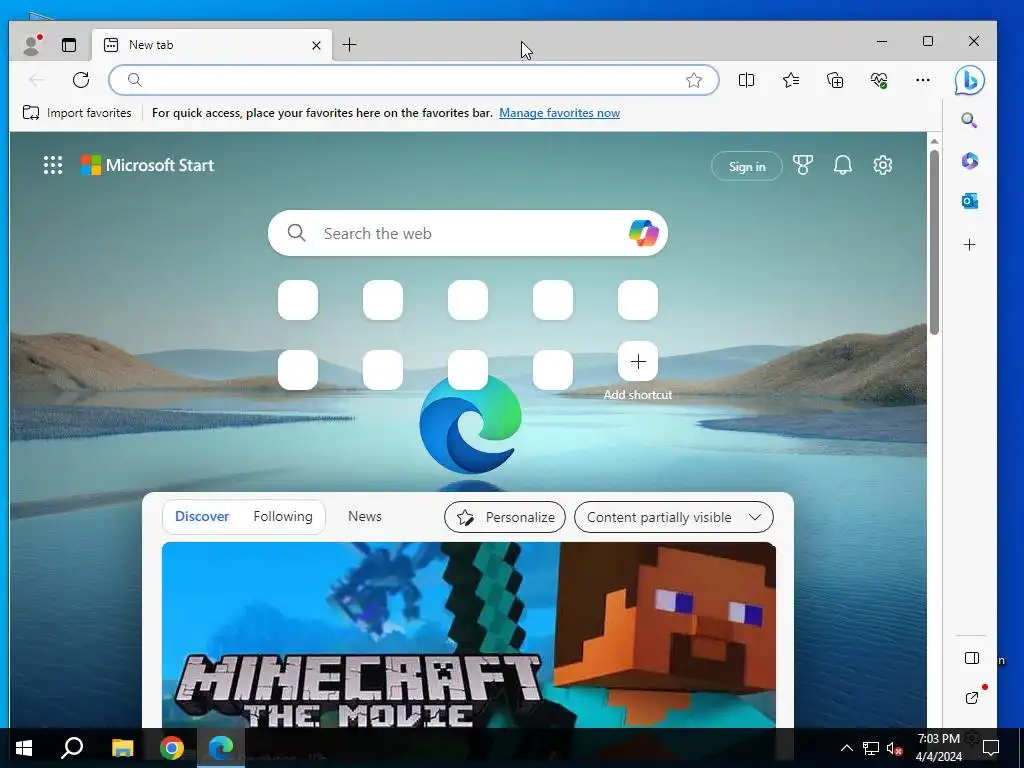Open tab actions menu icon
This screenshot has height=768, width=1024.
click(x=69, y=44)
